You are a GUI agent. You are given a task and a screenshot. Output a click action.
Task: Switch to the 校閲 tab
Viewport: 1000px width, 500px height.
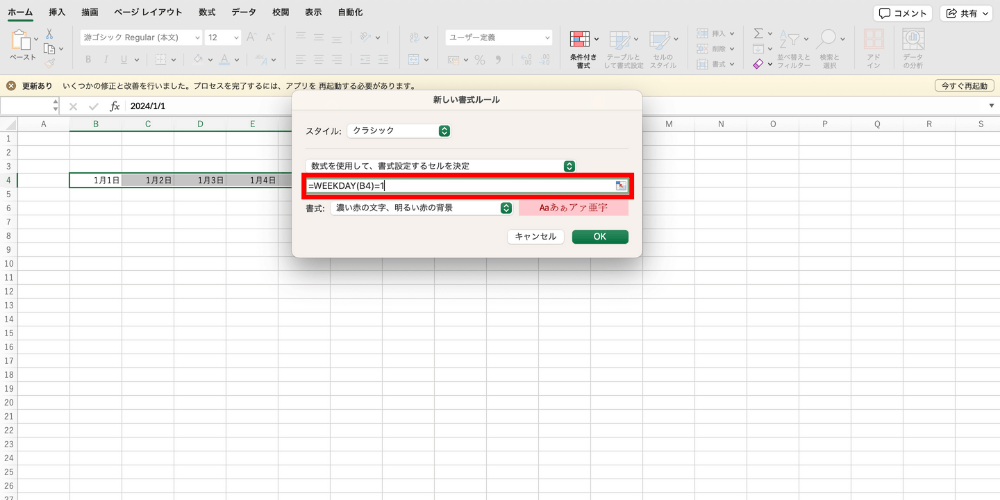pyautogui.click(x=281, y=12)
